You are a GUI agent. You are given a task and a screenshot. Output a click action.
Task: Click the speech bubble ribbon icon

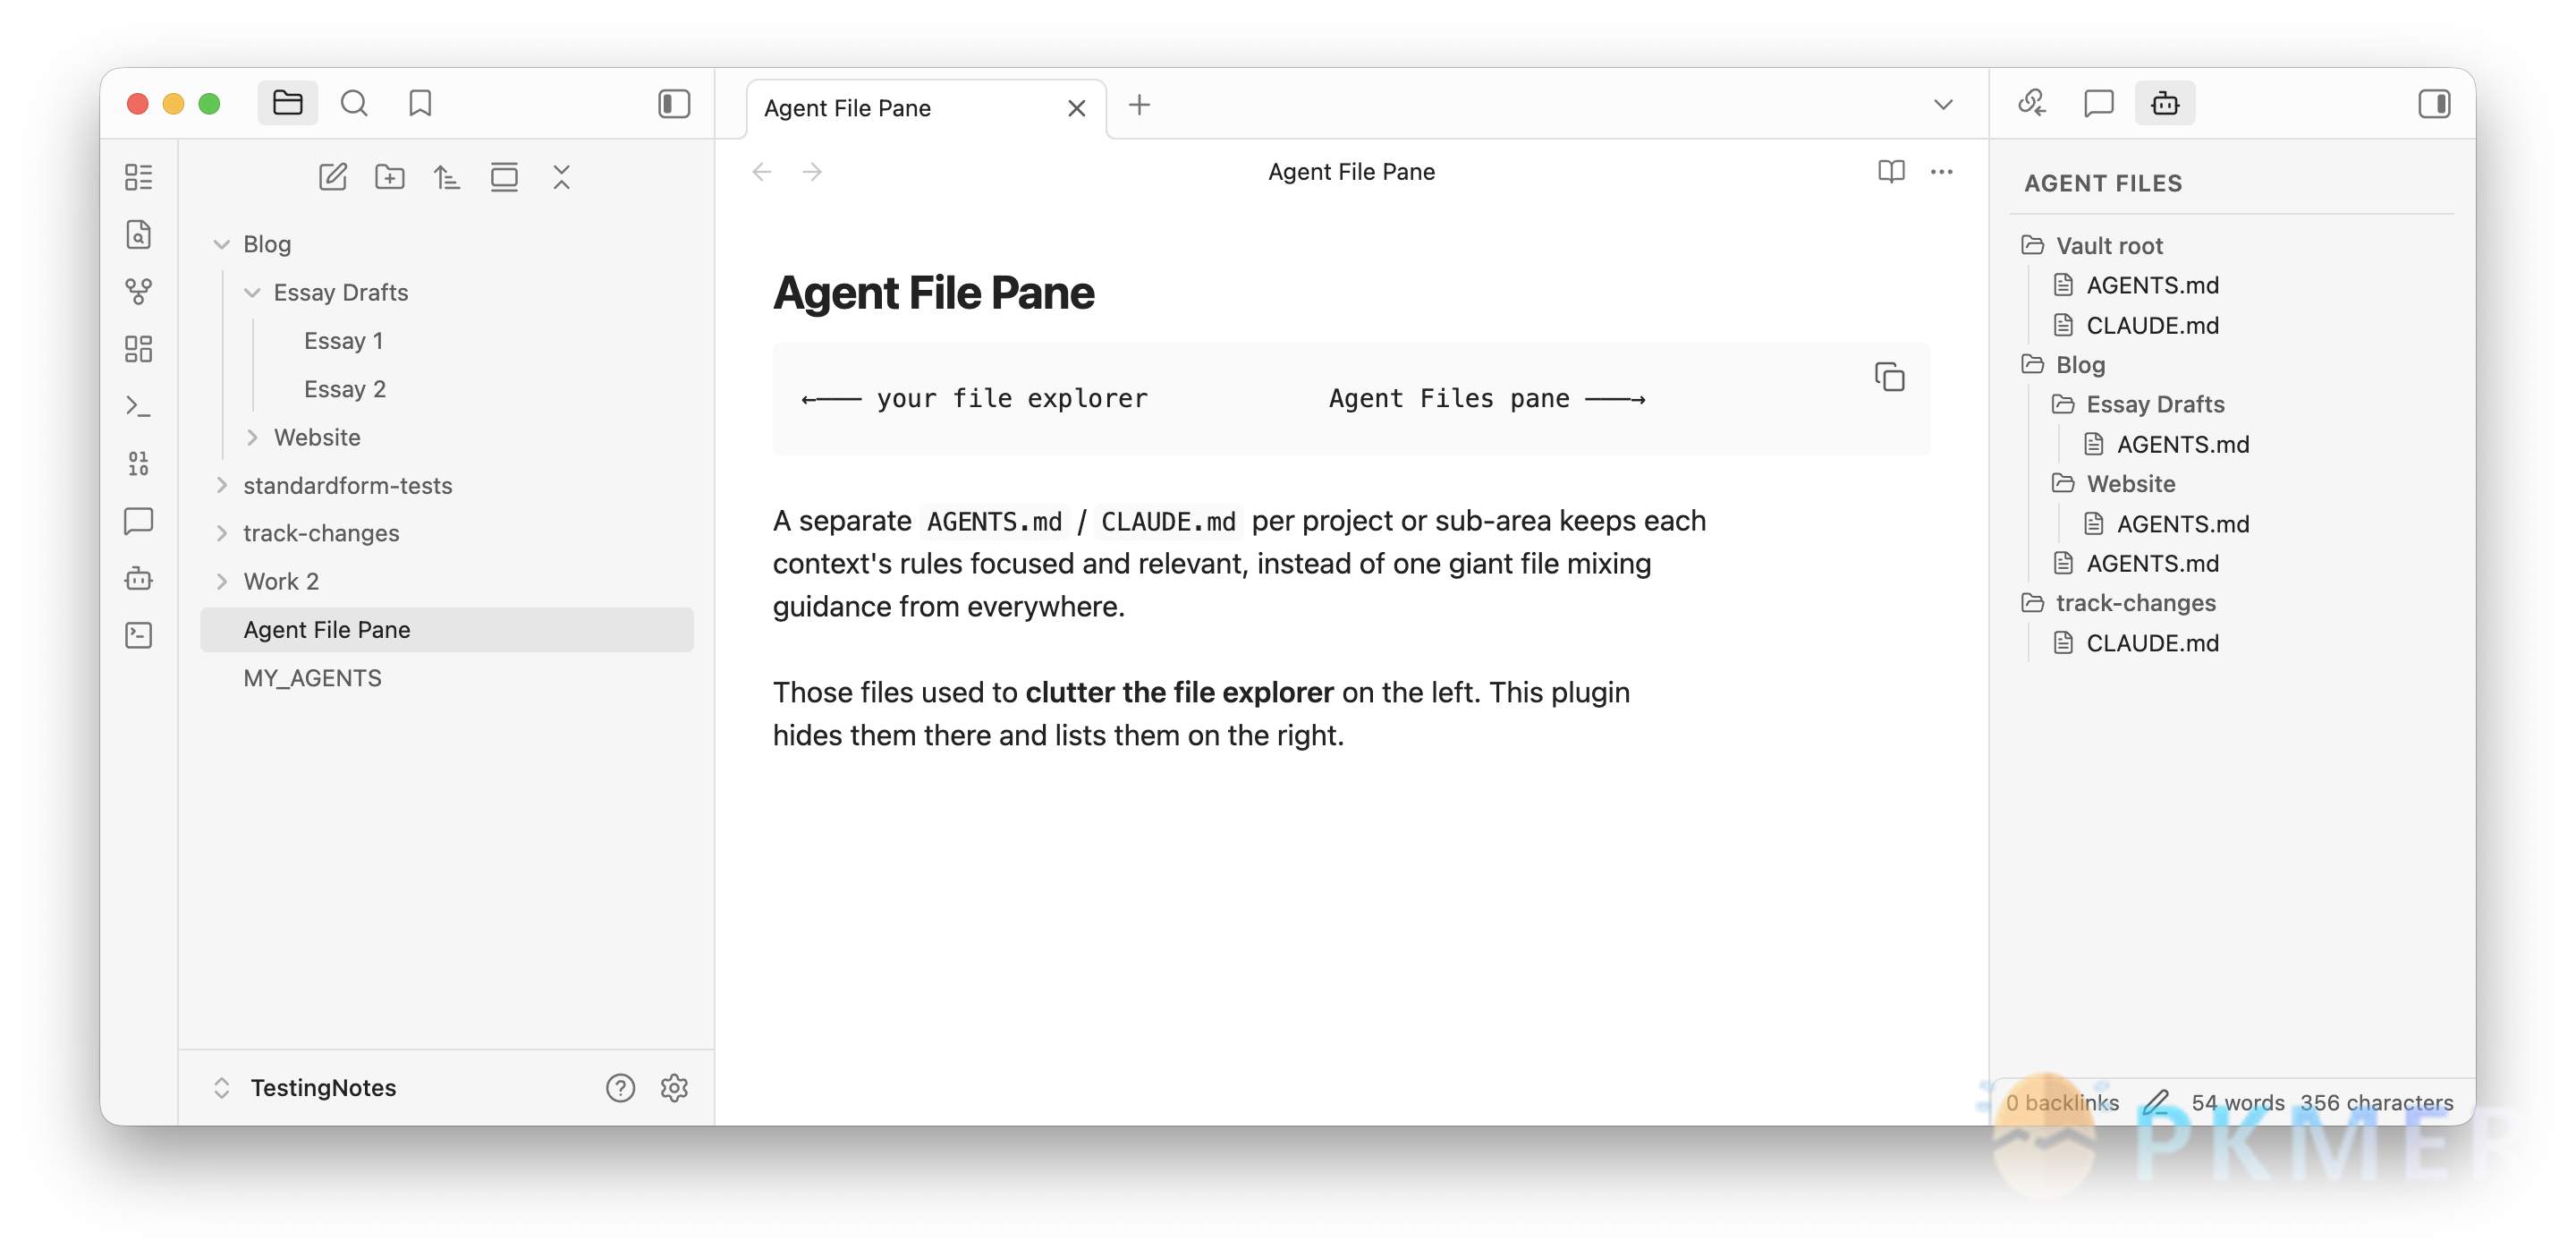pos(138,520)
